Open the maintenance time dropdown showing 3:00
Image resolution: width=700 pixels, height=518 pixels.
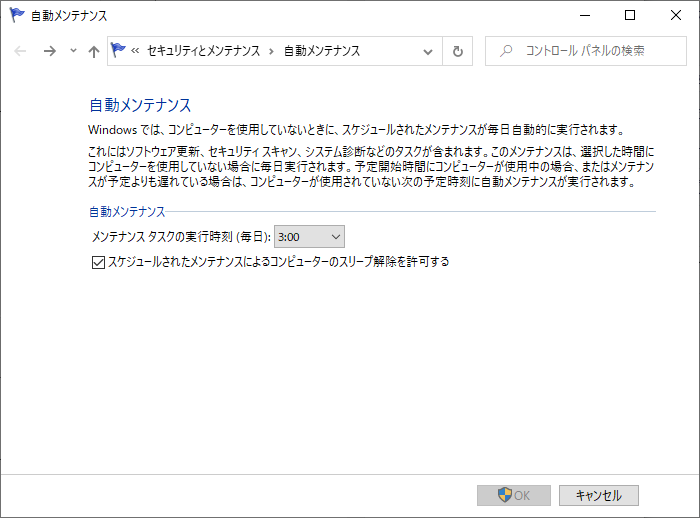309,237
